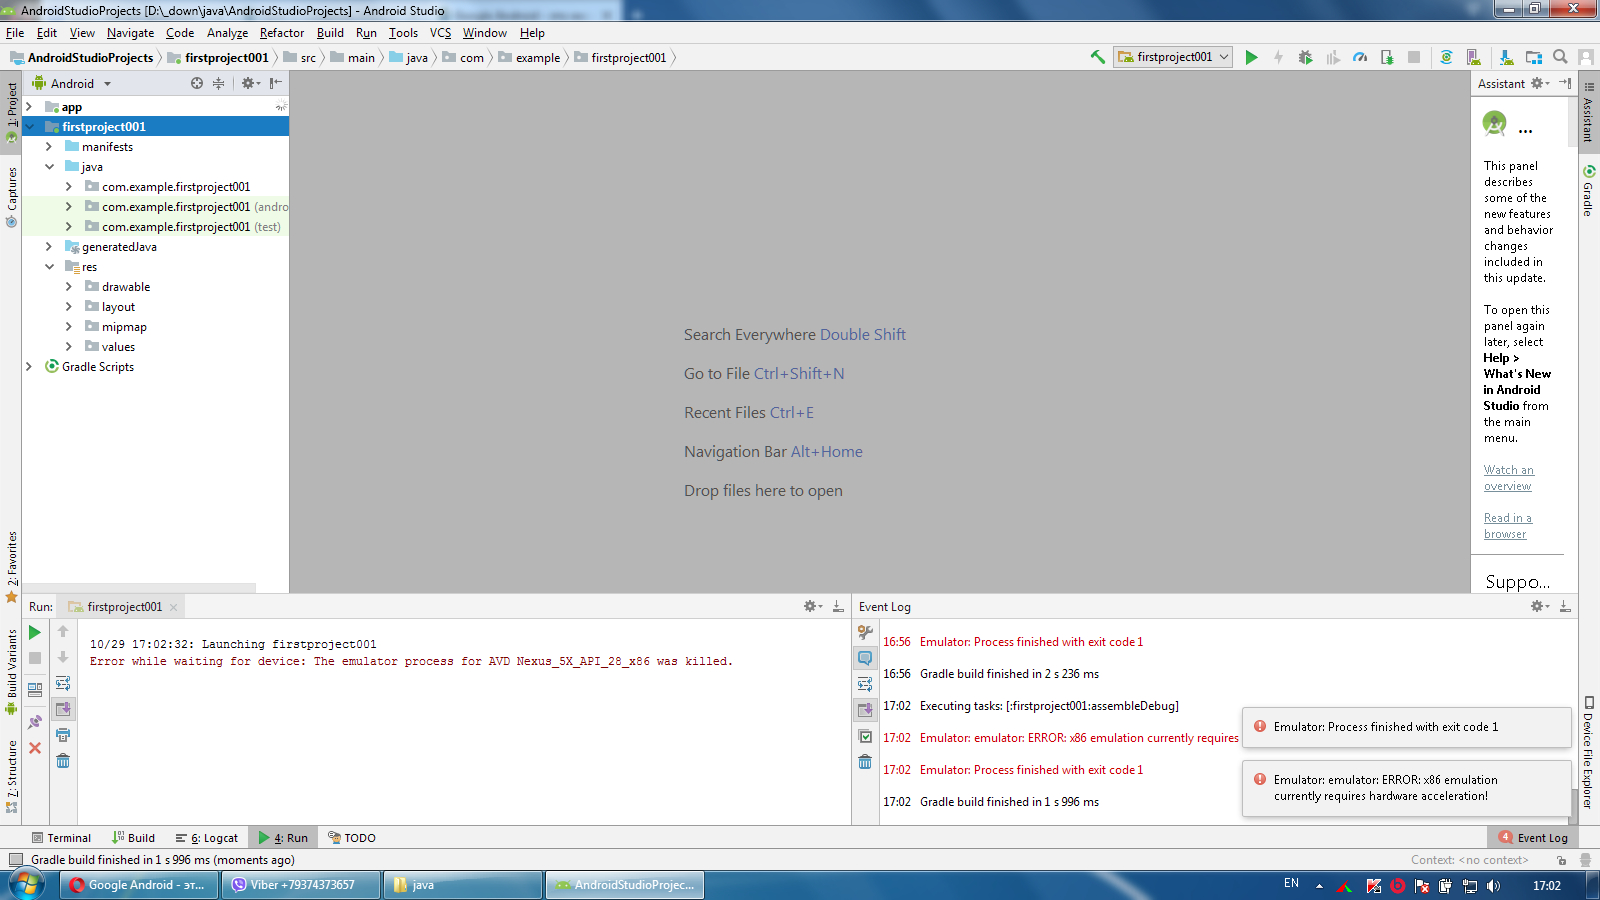Expand the drawable folder
Image resolution: width=1600 pixels, height=900 pixels.
tap(69, 286)
